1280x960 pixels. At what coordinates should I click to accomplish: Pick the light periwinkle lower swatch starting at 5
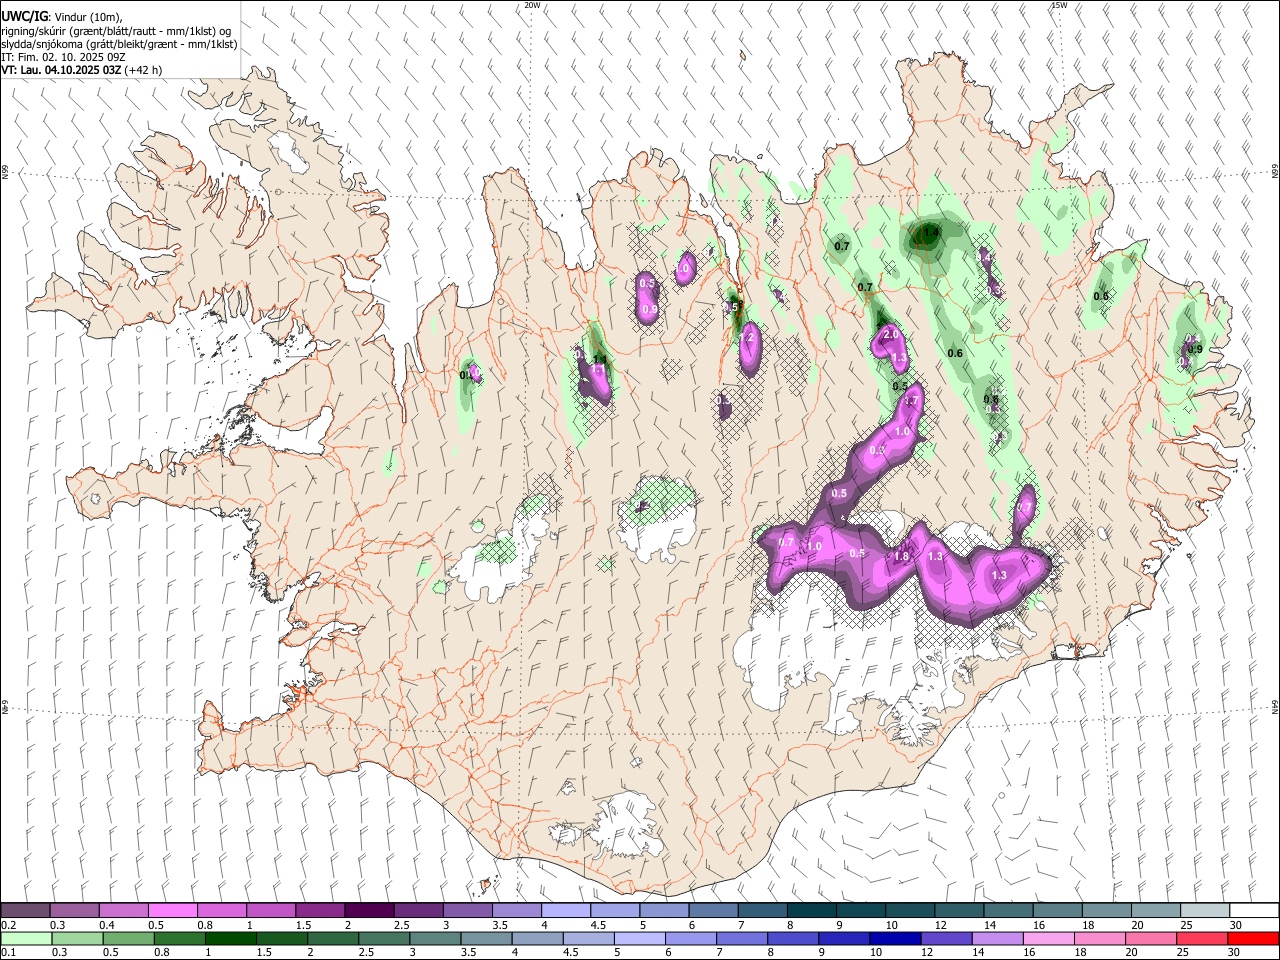640,938
